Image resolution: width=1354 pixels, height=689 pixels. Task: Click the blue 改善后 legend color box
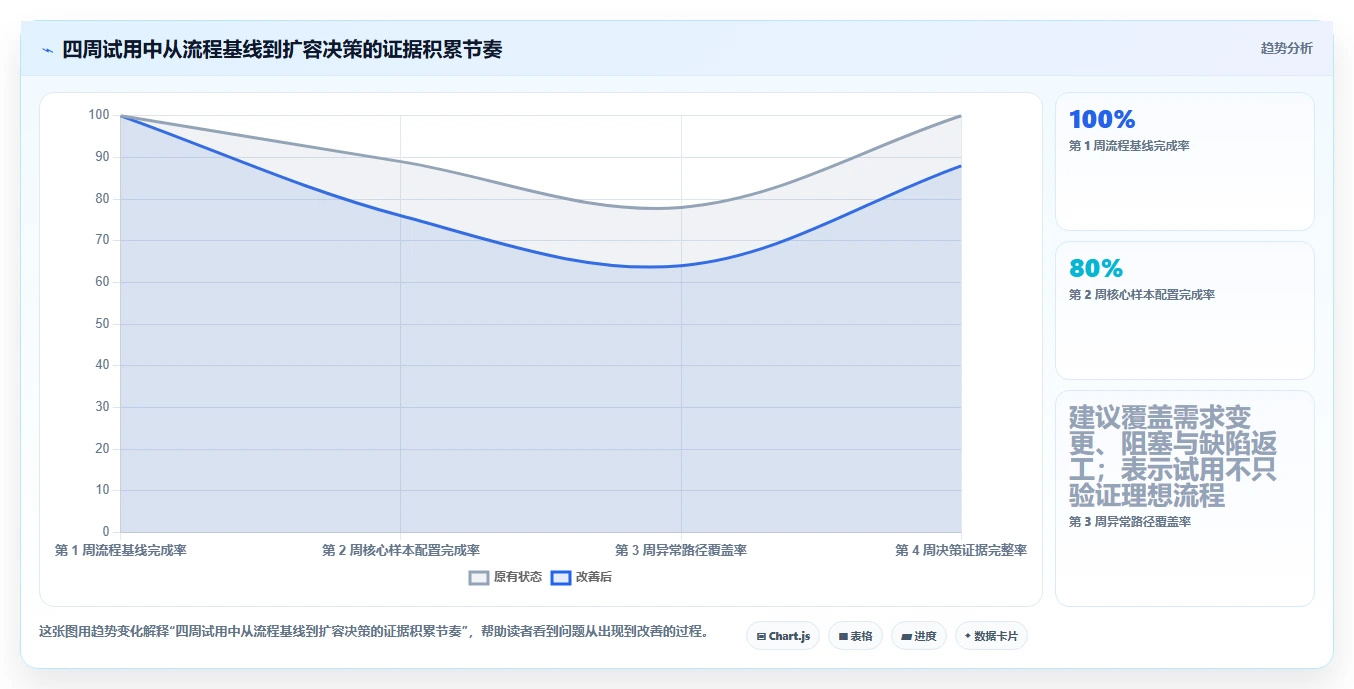561,577
